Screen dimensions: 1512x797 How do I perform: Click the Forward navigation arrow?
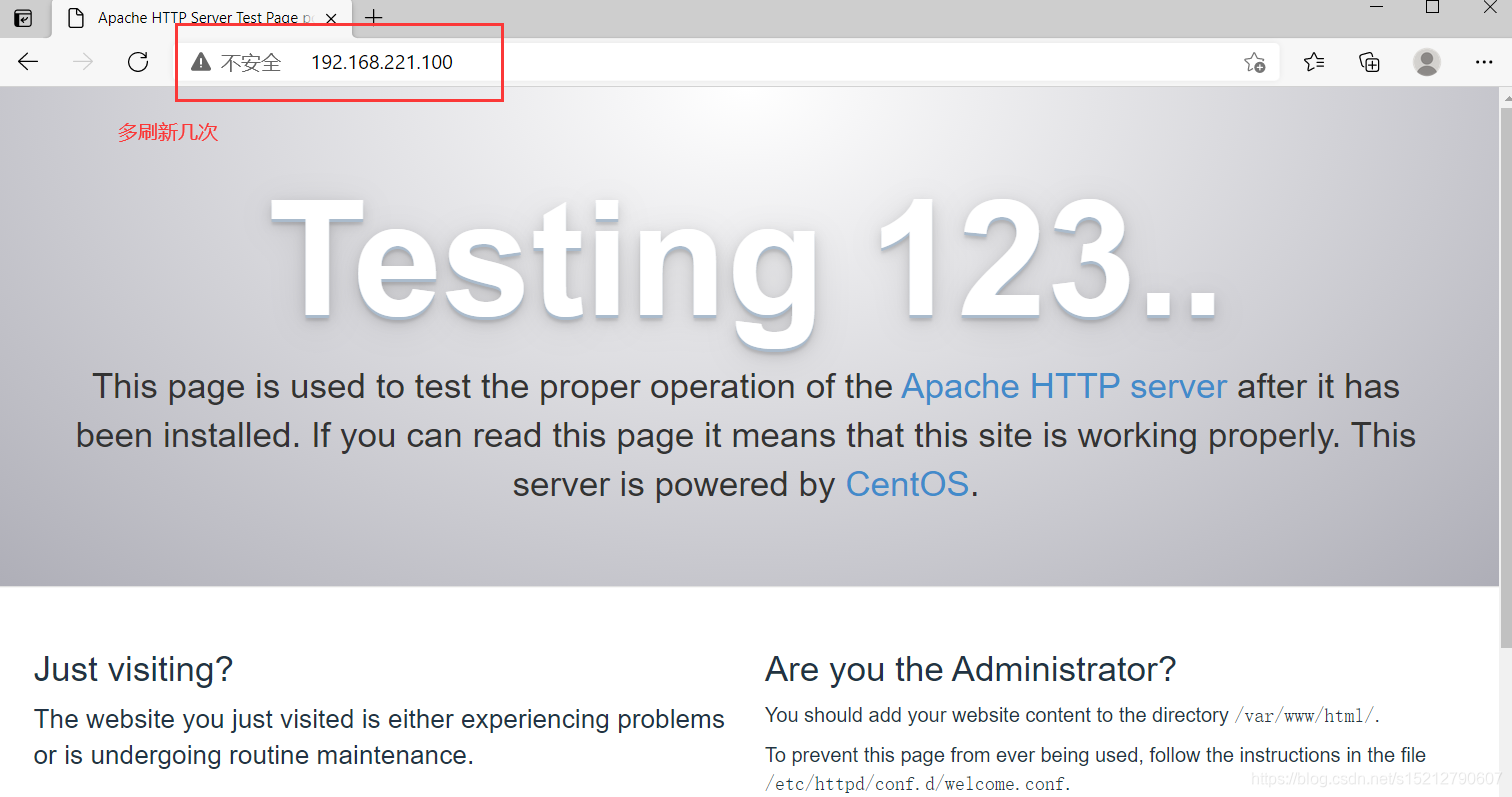pyautogui.click(x=83, y=62)
